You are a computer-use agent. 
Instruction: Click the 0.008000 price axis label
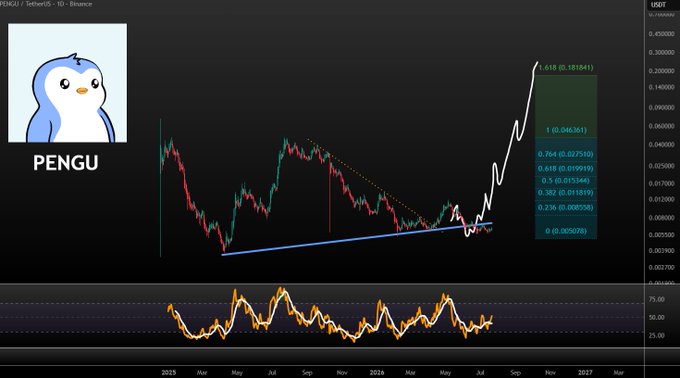pyautogui.click(x=662, y=218)
